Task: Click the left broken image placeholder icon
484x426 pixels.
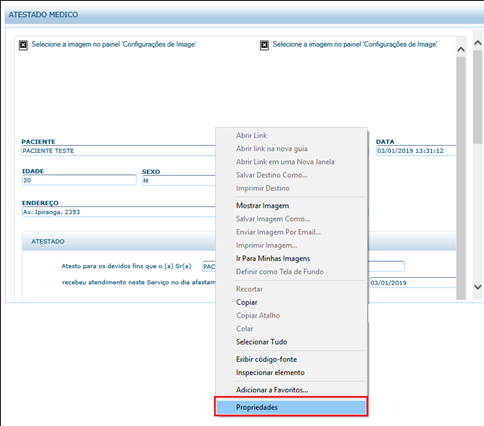Action: point(23,45)
